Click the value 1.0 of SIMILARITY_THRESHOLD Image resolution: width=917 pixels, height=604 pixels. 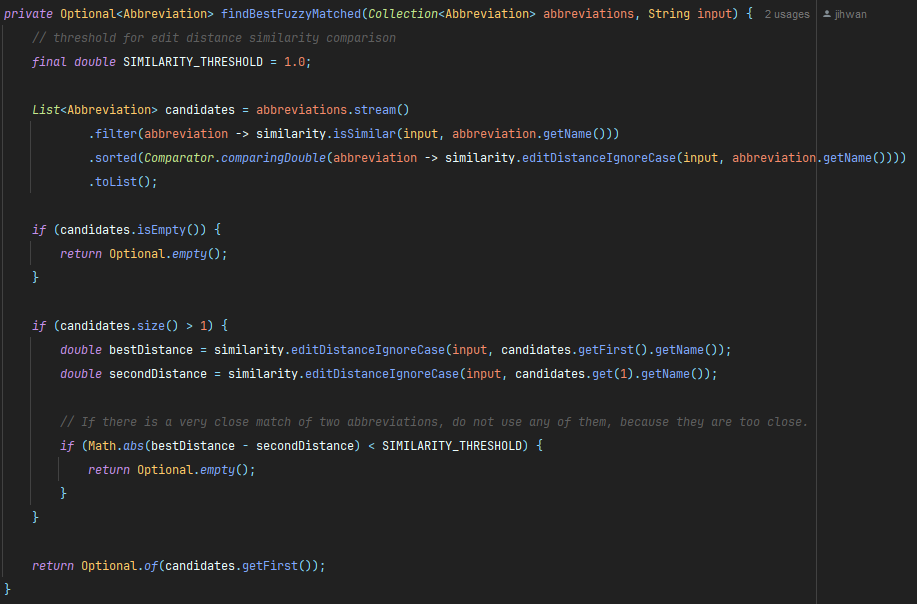[294, 61]
